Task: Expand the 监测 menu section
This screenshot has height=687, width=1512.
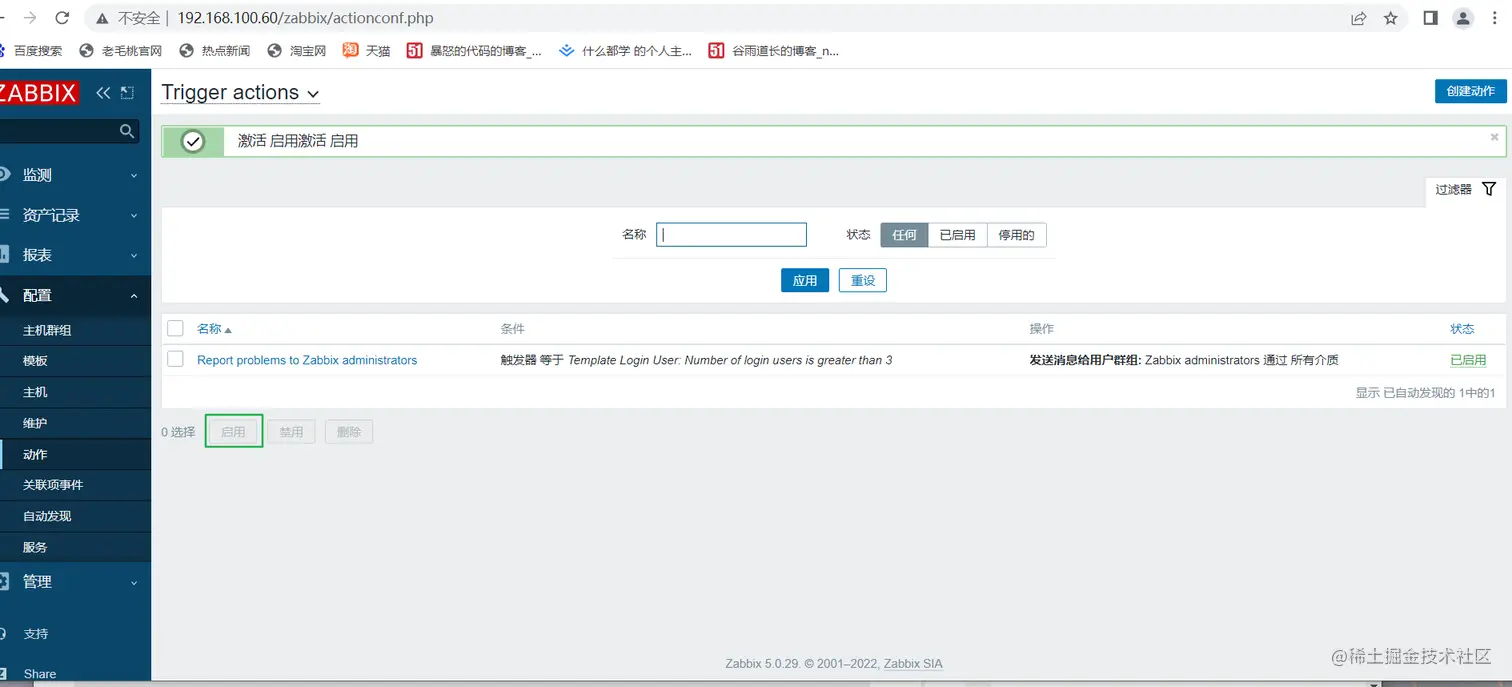Action: click(x=75, y=175)
